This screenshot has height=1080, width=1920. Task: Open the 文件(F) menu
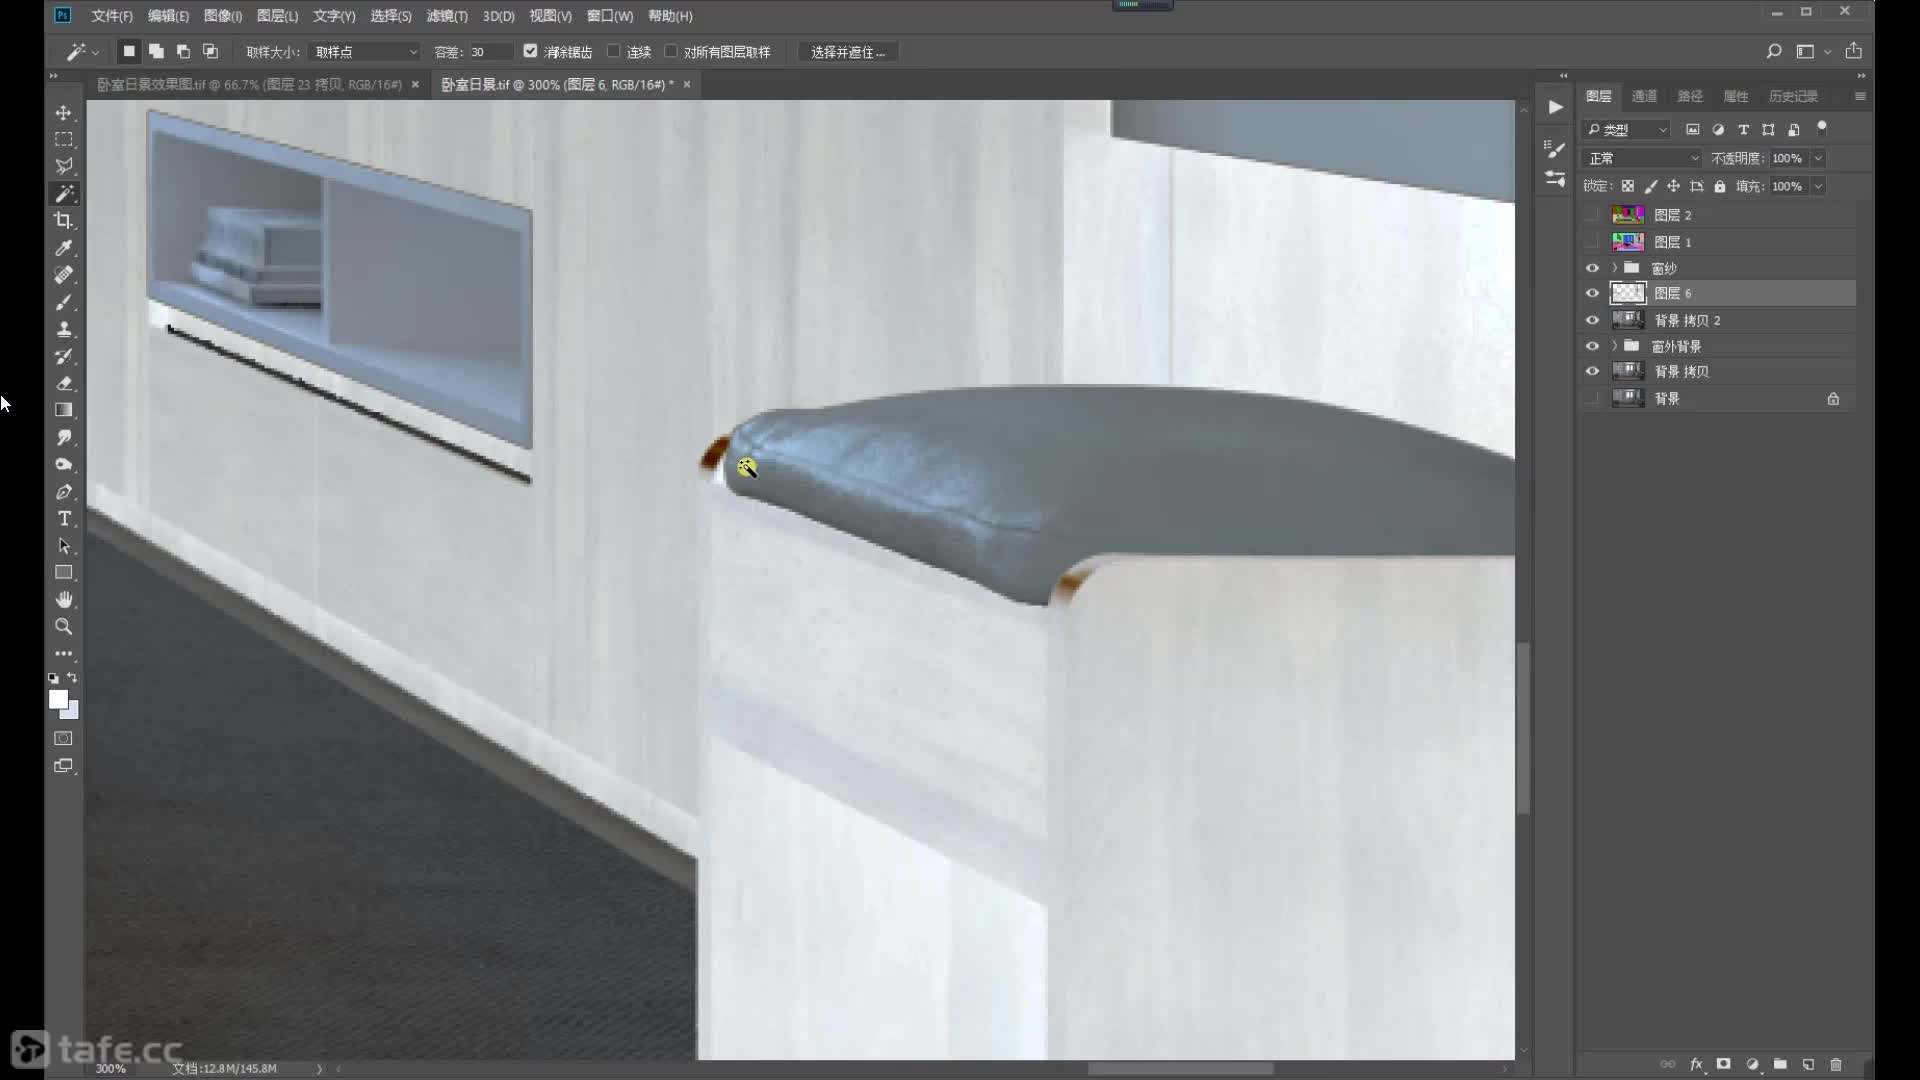tap(112, 16)
